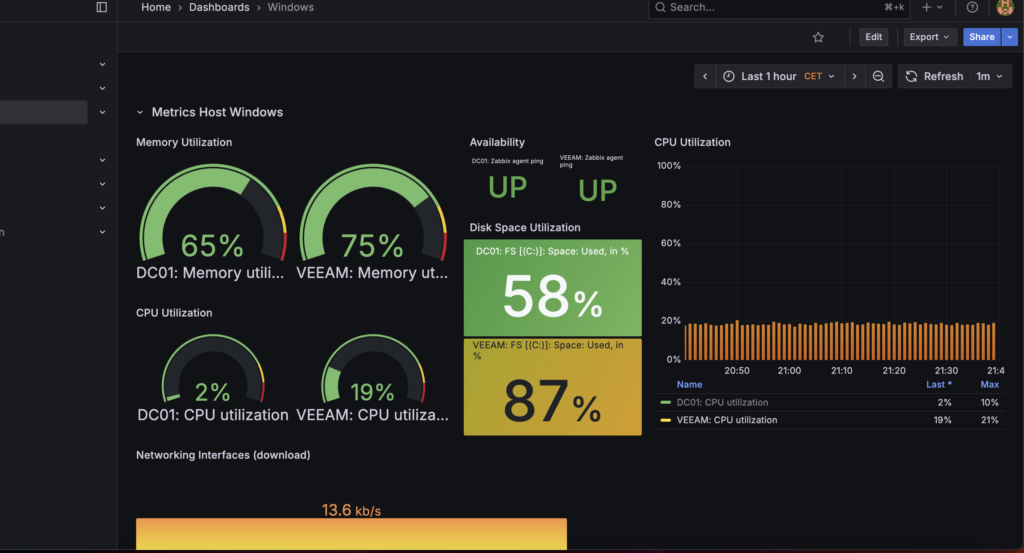Open the 1m refresh interval dropdown
The width and height of the screenshot is (1024, 553).
[x=989, y=77]
